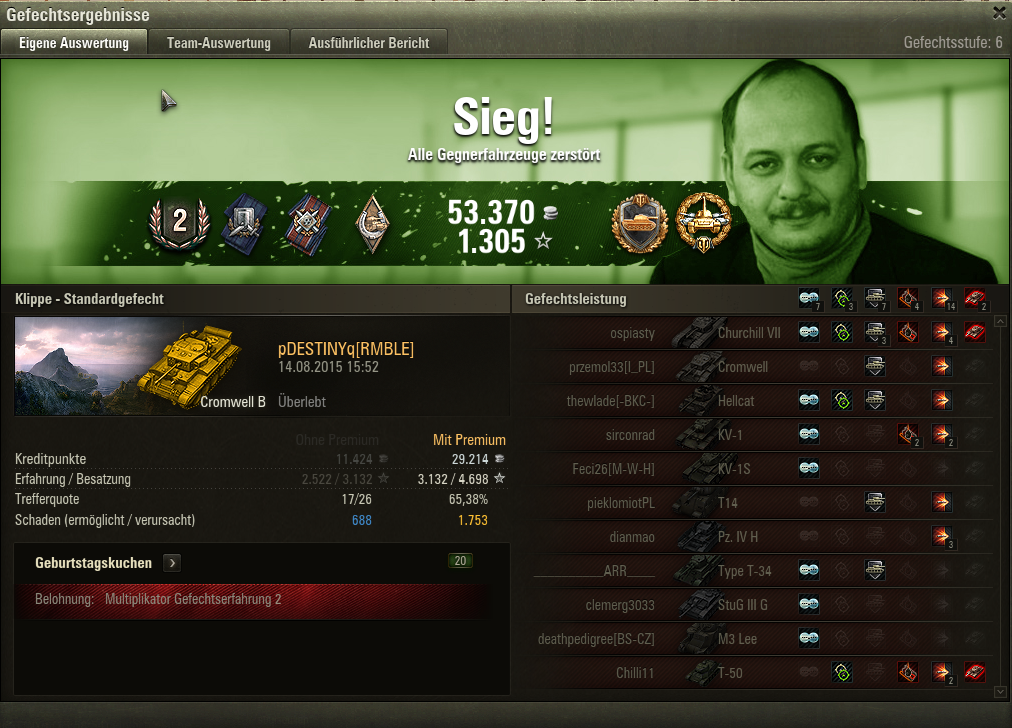Click the destroyed vehicles icon in header row
Screen dimensions: 1012x728
click(975, 298)
